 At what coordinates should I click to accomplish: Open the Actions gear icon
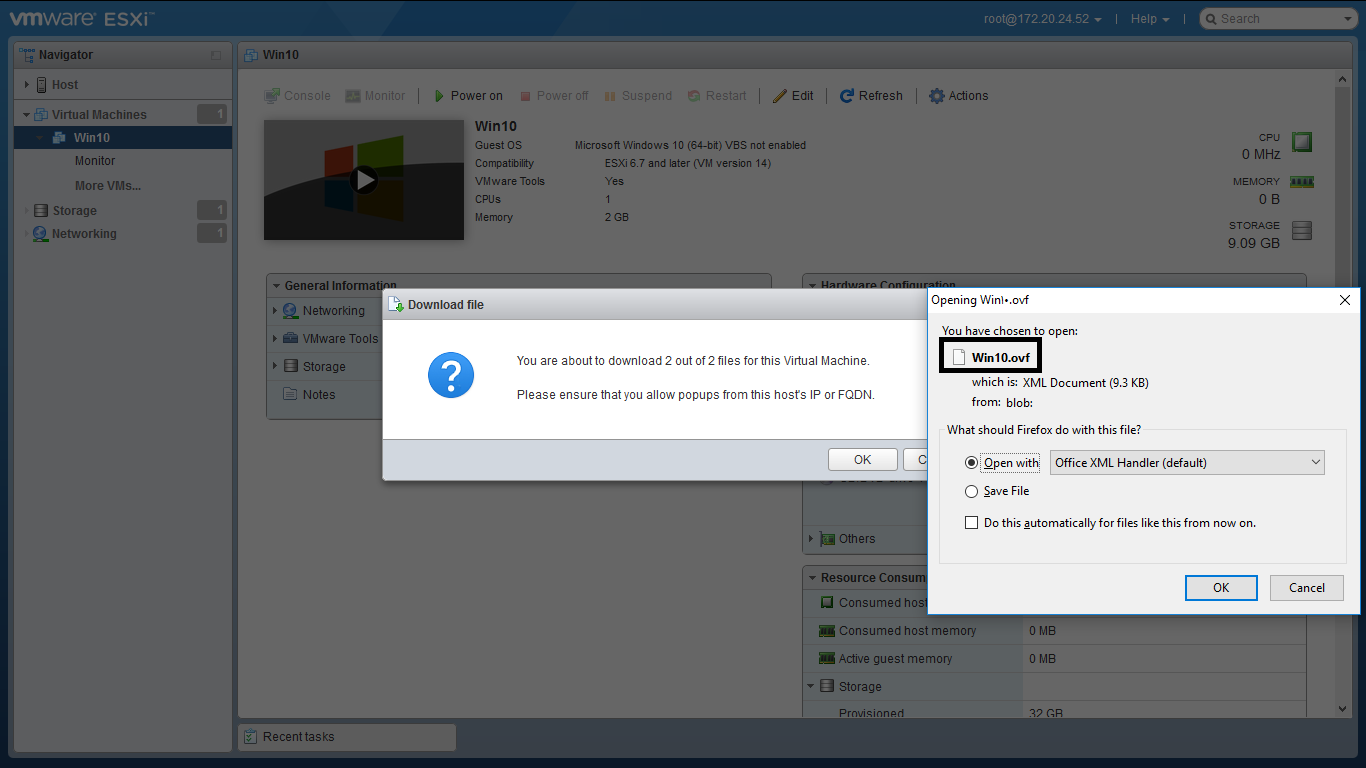pyautogui.click(x=936, y=96)
